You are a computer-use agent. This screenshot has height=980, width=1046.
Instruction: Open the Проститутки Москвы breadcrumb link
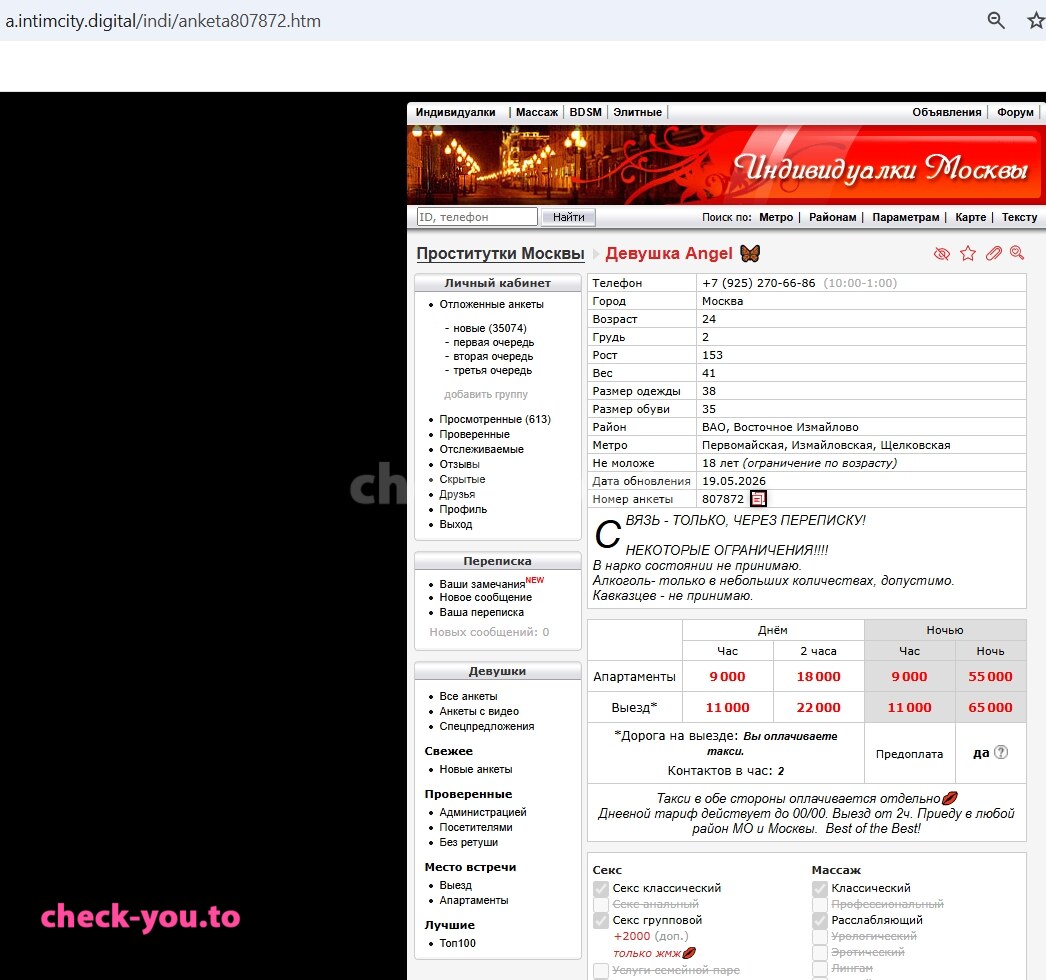pos(500,254)
